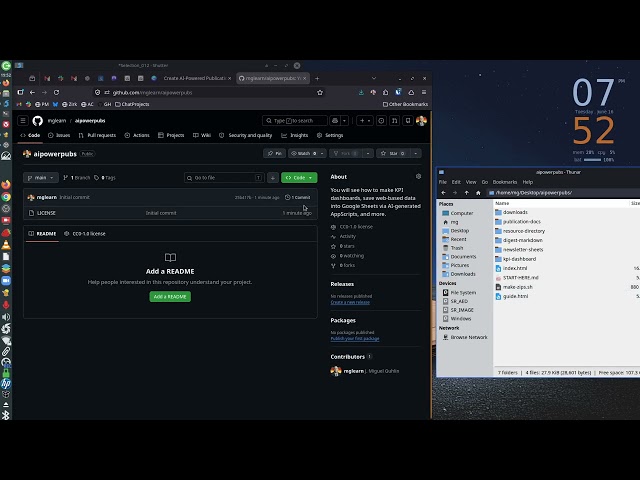Open the Insights tab
640x480 pixels.
pyautogui.click(x=295, y=135)
